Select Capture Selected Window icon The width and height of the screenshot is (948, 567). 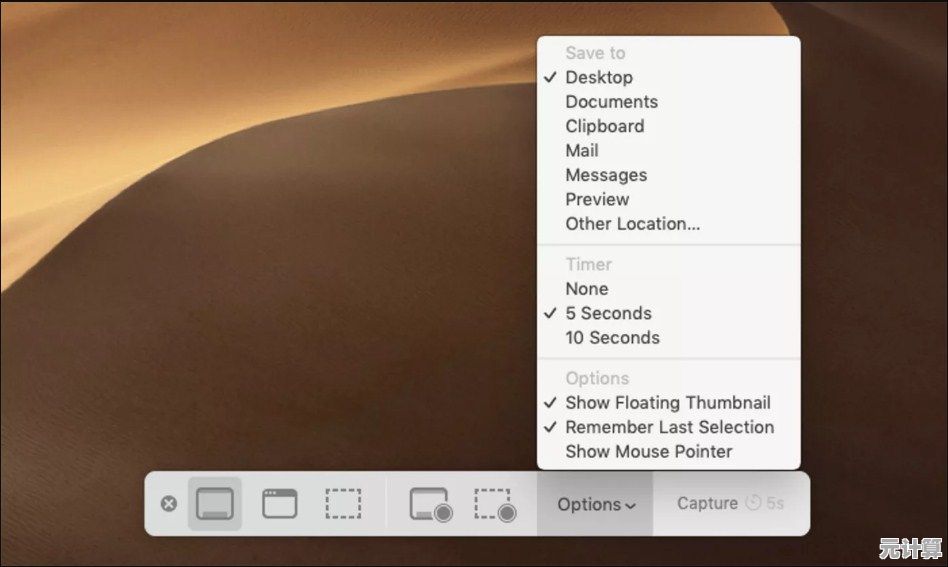click(x=280, y=504)
